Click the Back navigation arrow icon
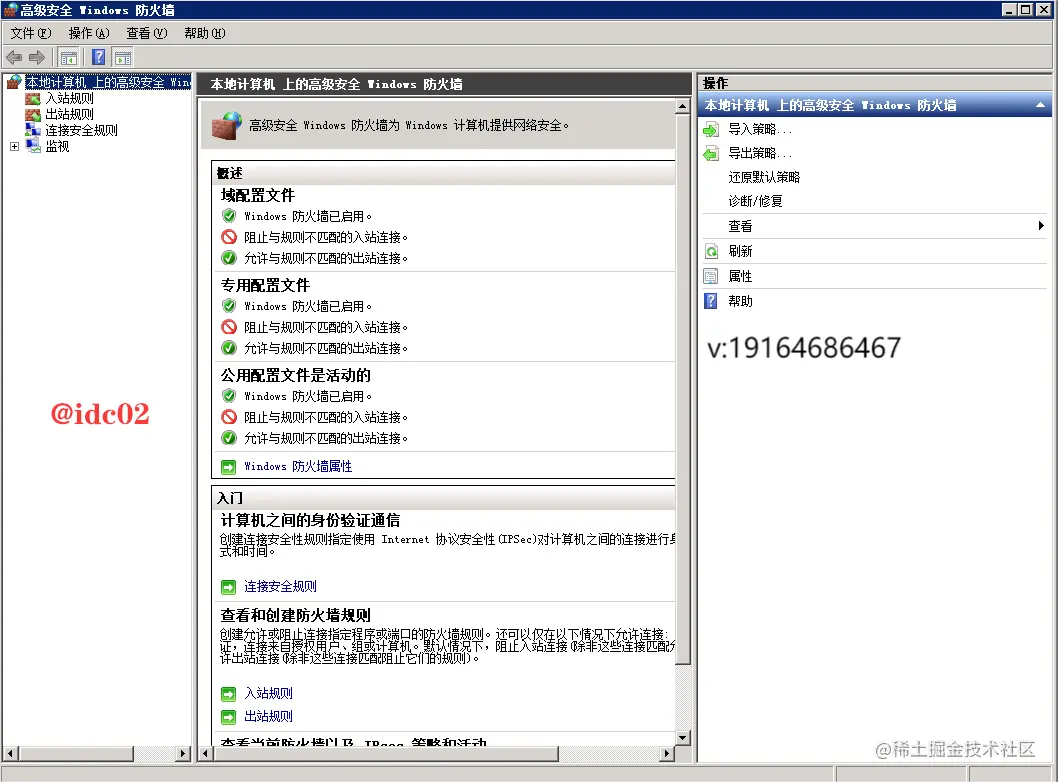1058x782 pixels. tap(14, 57)
